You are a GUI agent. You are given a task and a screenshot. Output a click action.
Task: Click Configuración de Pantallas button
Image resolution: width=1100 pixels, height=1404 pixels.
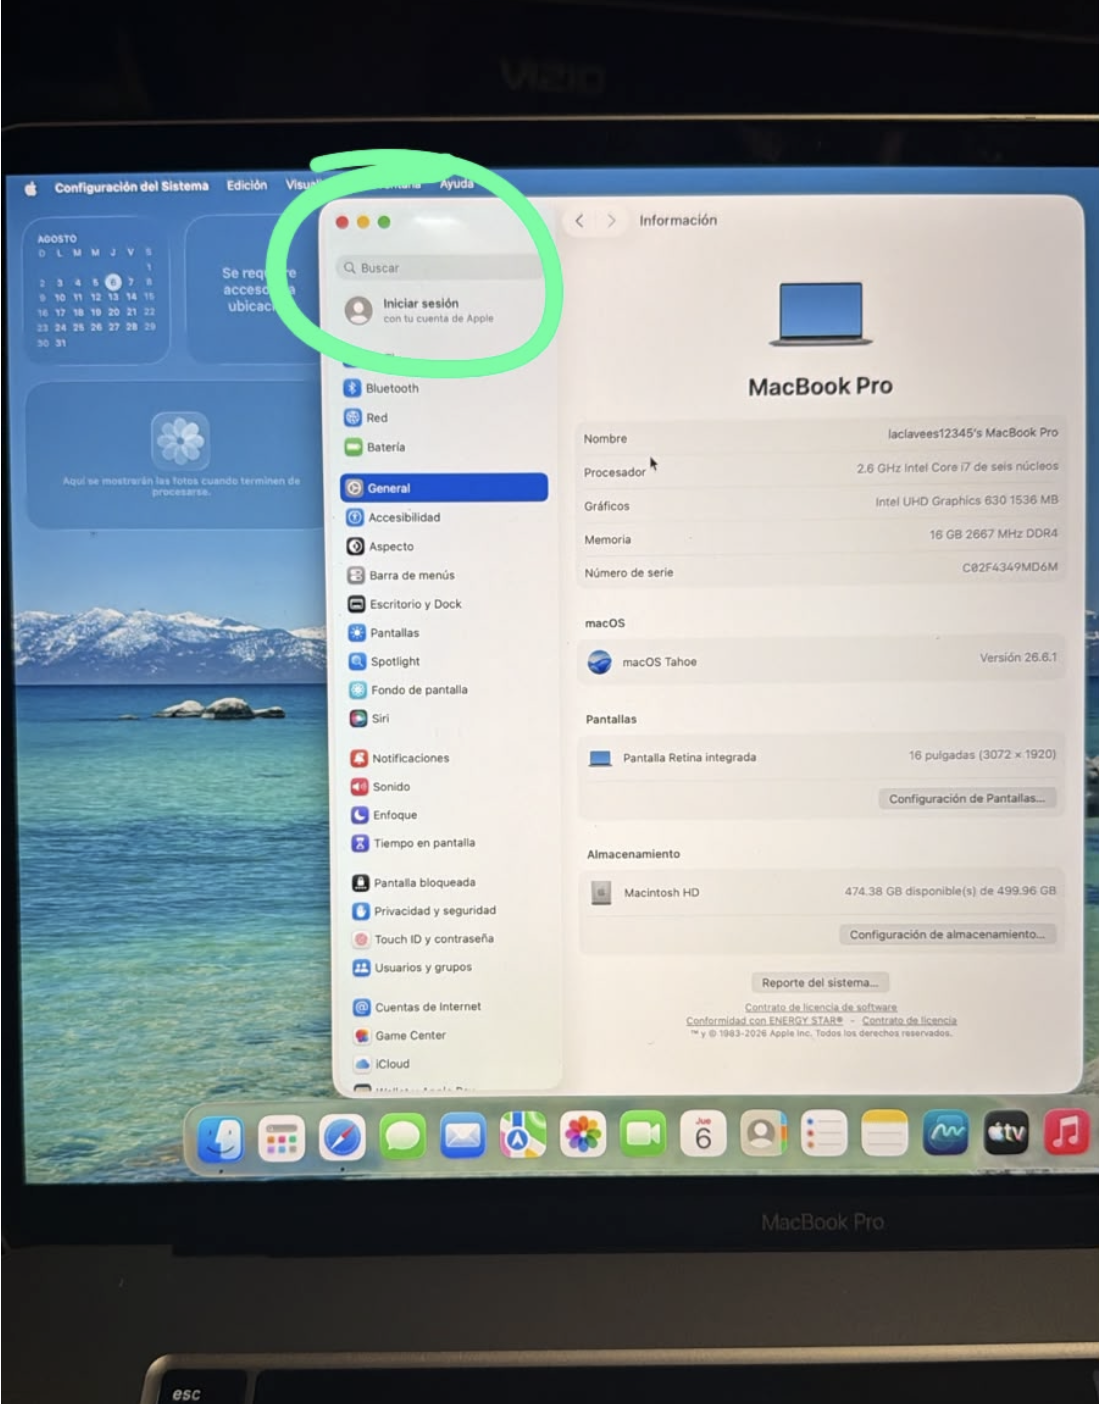pos(967,798)
